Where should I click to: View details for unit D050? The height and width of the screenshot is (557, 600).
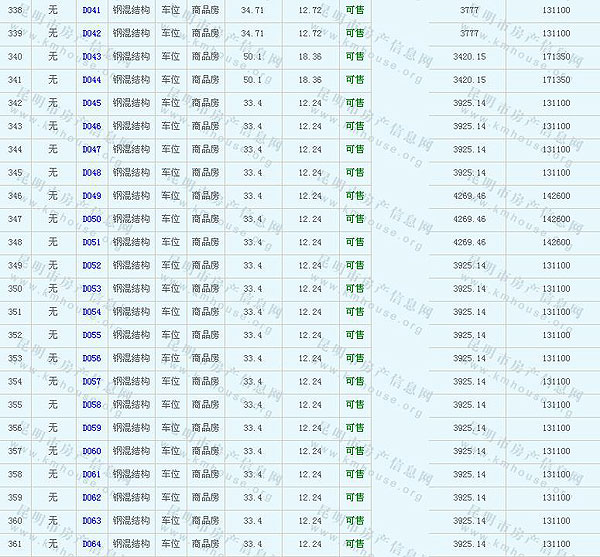[x=91, y=219]
